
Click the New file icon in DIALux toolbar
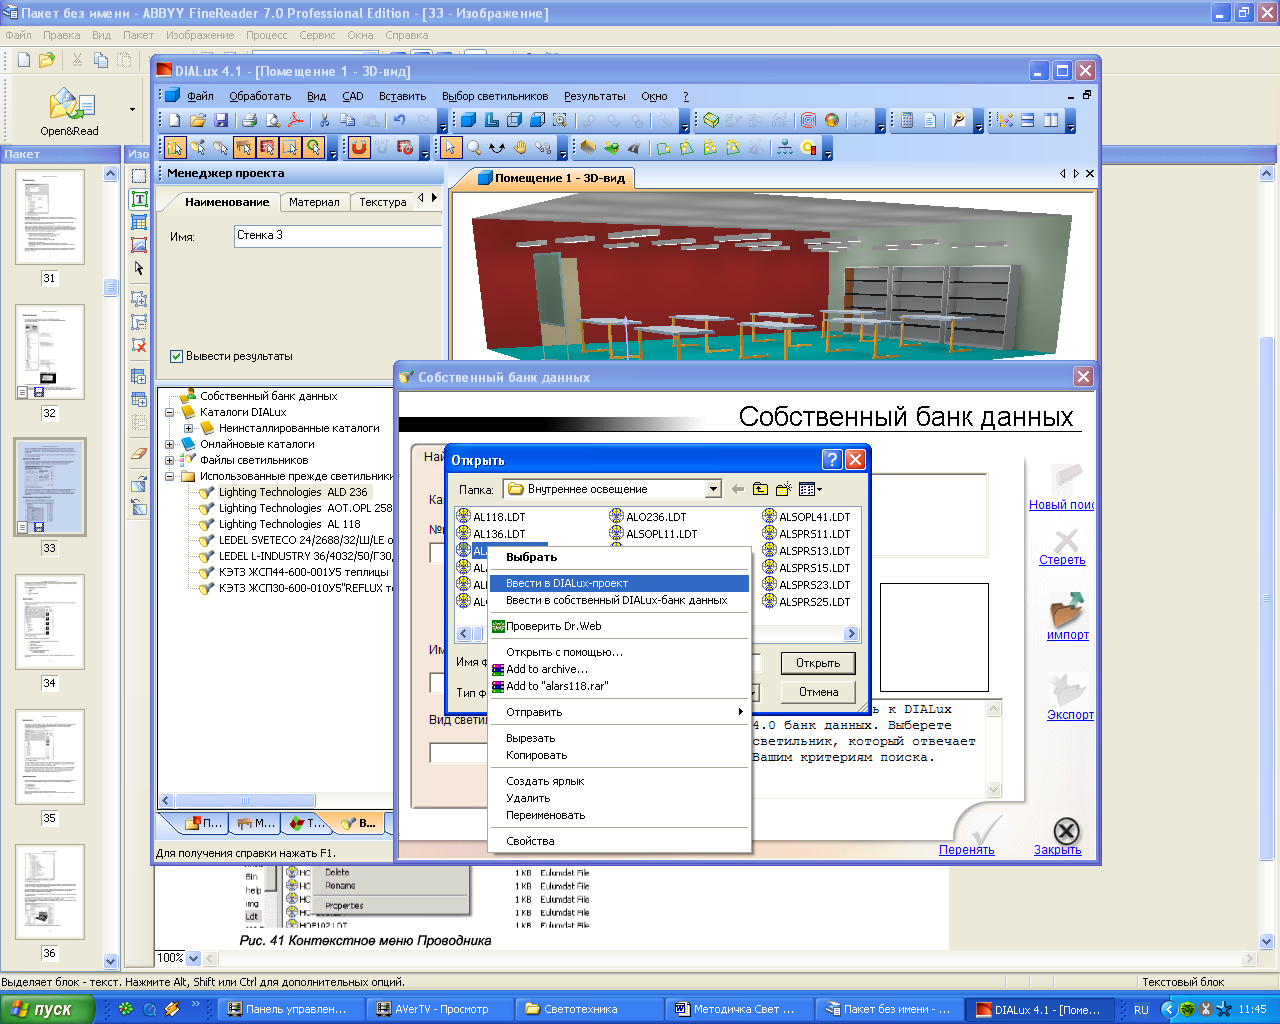tap(174, 120)
